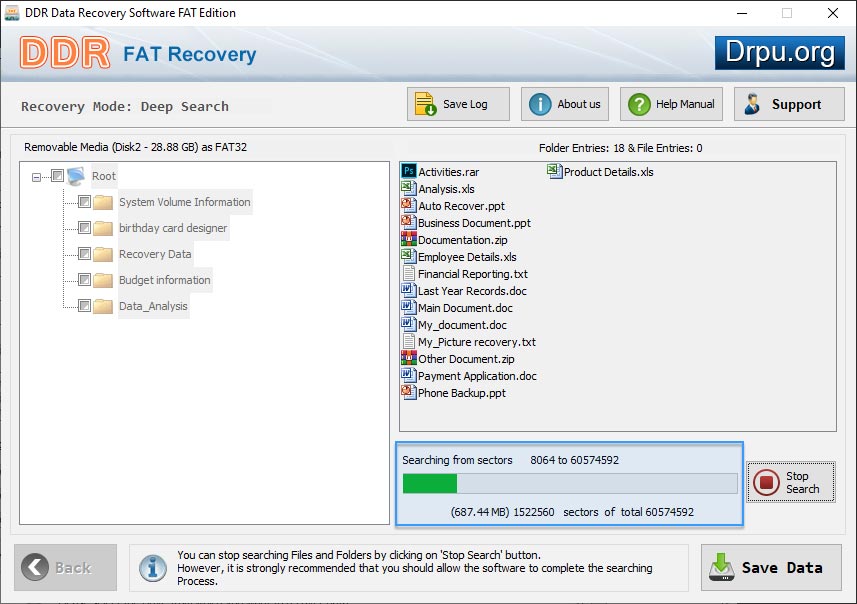The width and height of the screenshot is (857, 604).
Task: Click the My_document.doc file icon
Action: click(x=408, y=324)
